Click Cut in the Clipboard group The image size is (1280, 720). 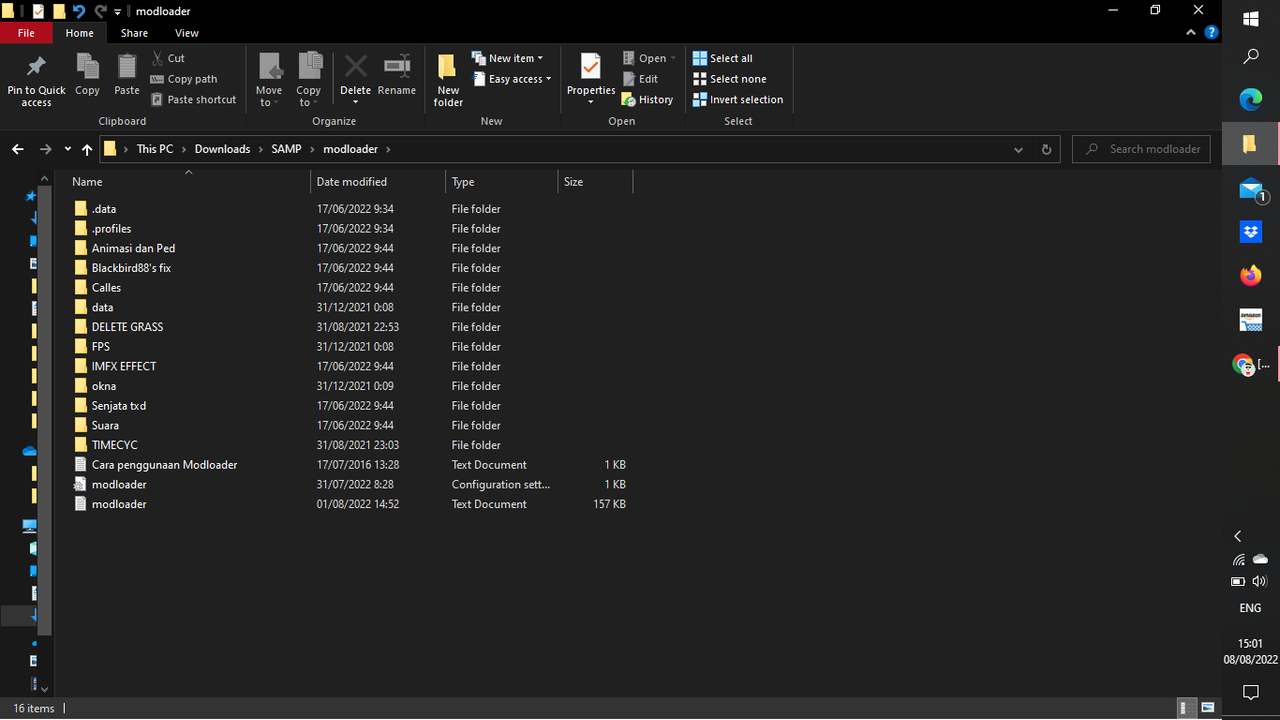pyautogui.click(x=168, y=58)
